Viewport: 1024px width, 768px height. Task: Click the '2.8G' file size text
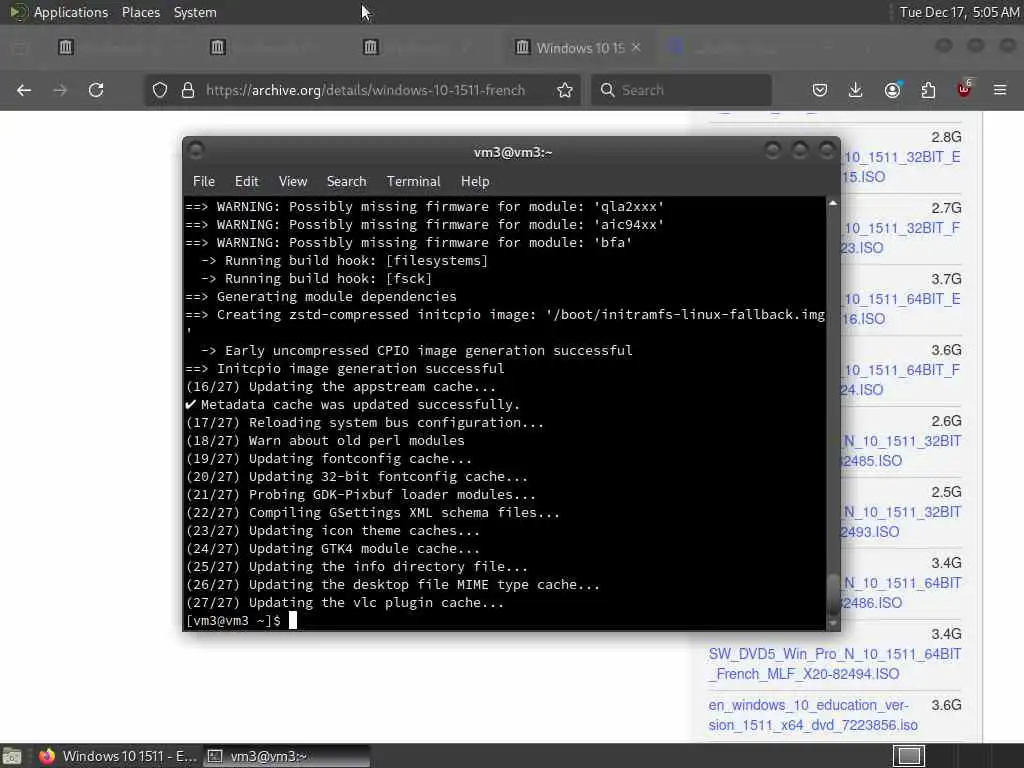946,137
